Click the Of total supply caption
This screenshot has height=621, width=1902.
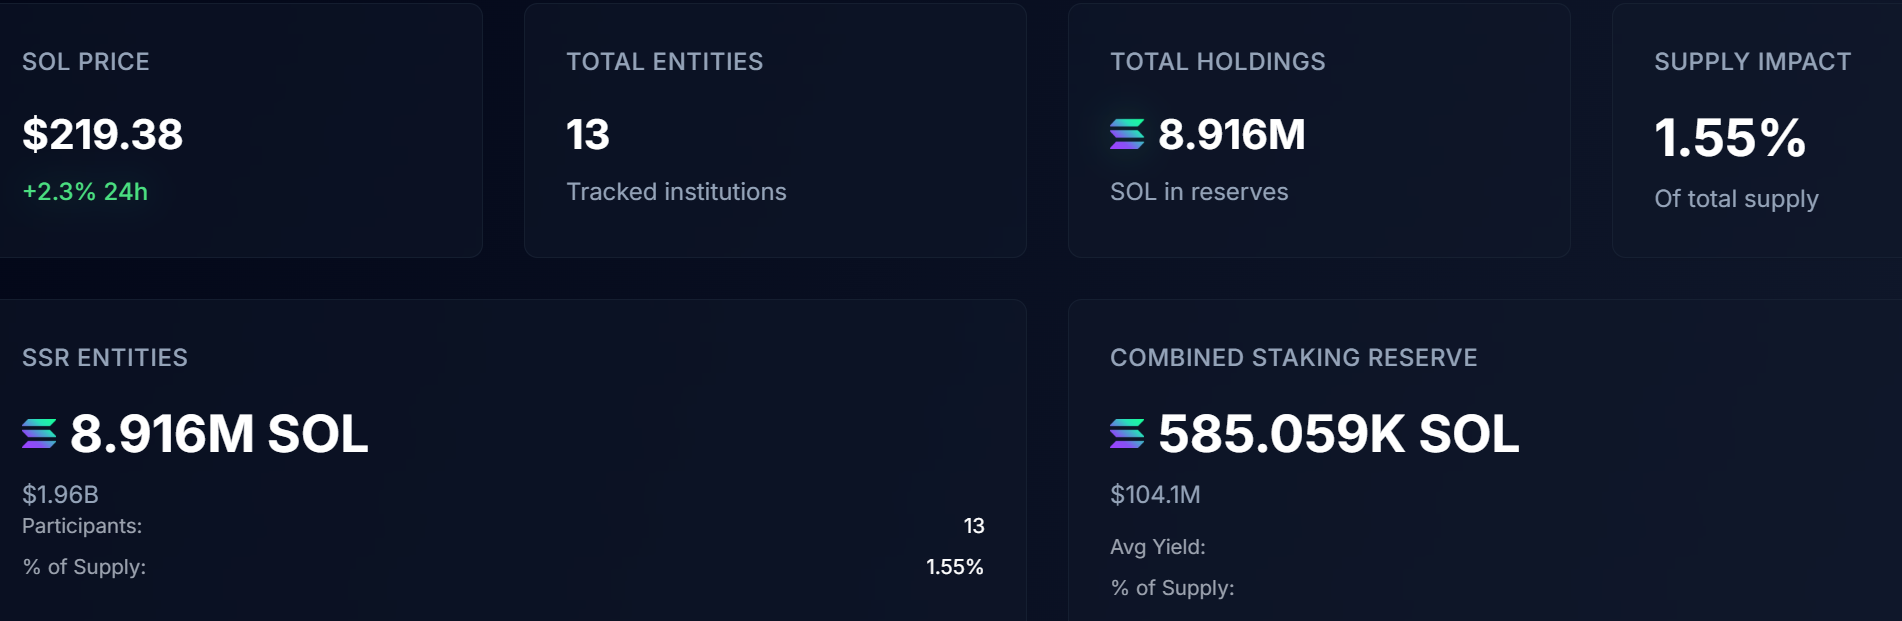pyautogui.click(x=1735, y=199)
